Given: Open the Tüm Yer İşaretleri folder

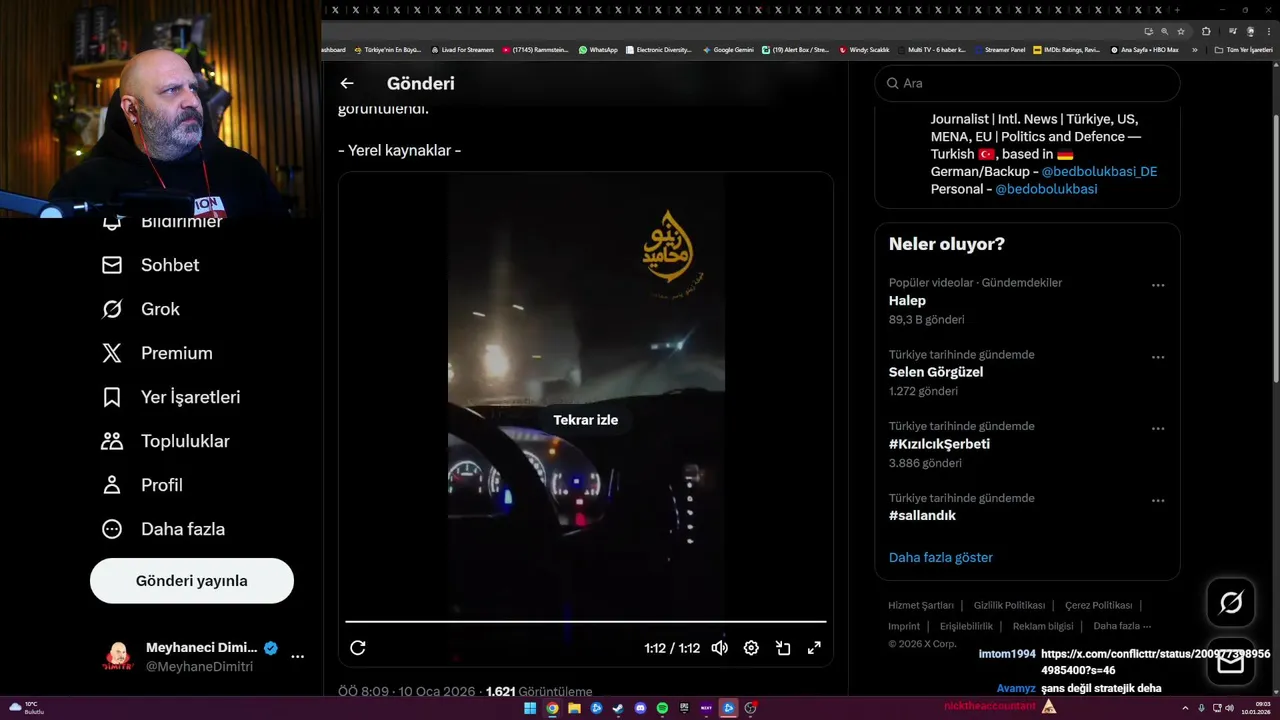Looking at the screenshot, I should 1243,49.
